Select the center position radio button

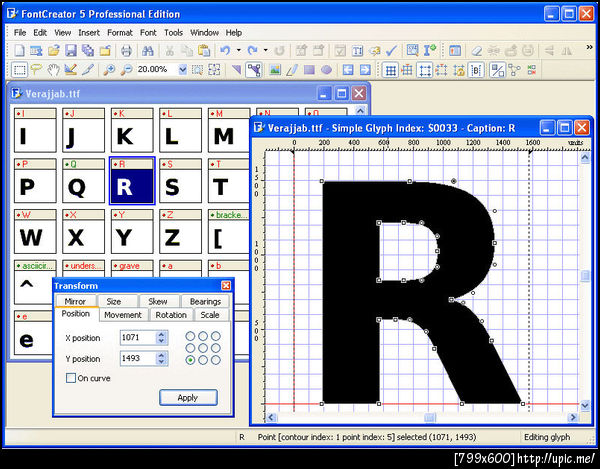pos(203,348)
